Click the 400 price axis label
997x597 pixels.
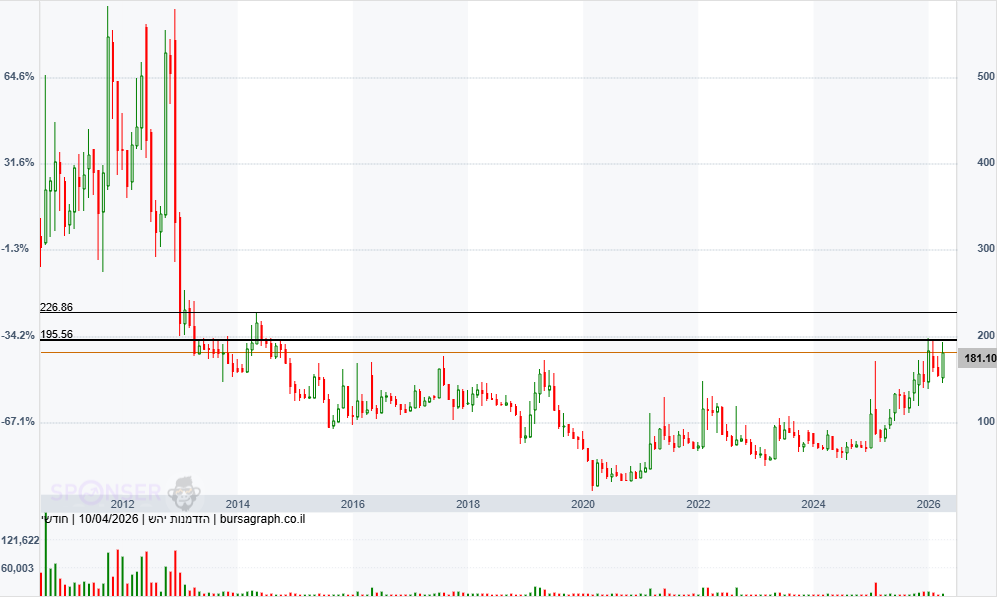click(986, 163)
